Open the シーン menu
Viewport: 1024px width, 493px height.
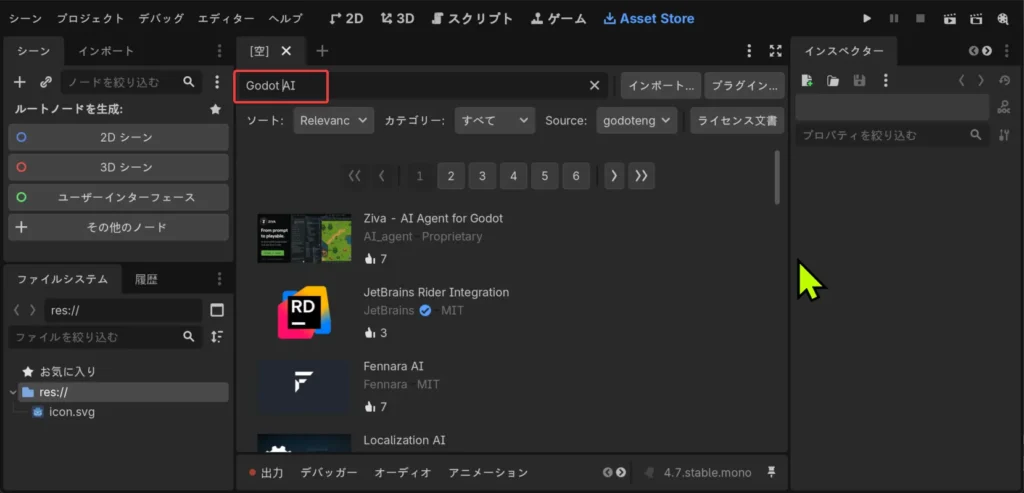pos(25,19)
